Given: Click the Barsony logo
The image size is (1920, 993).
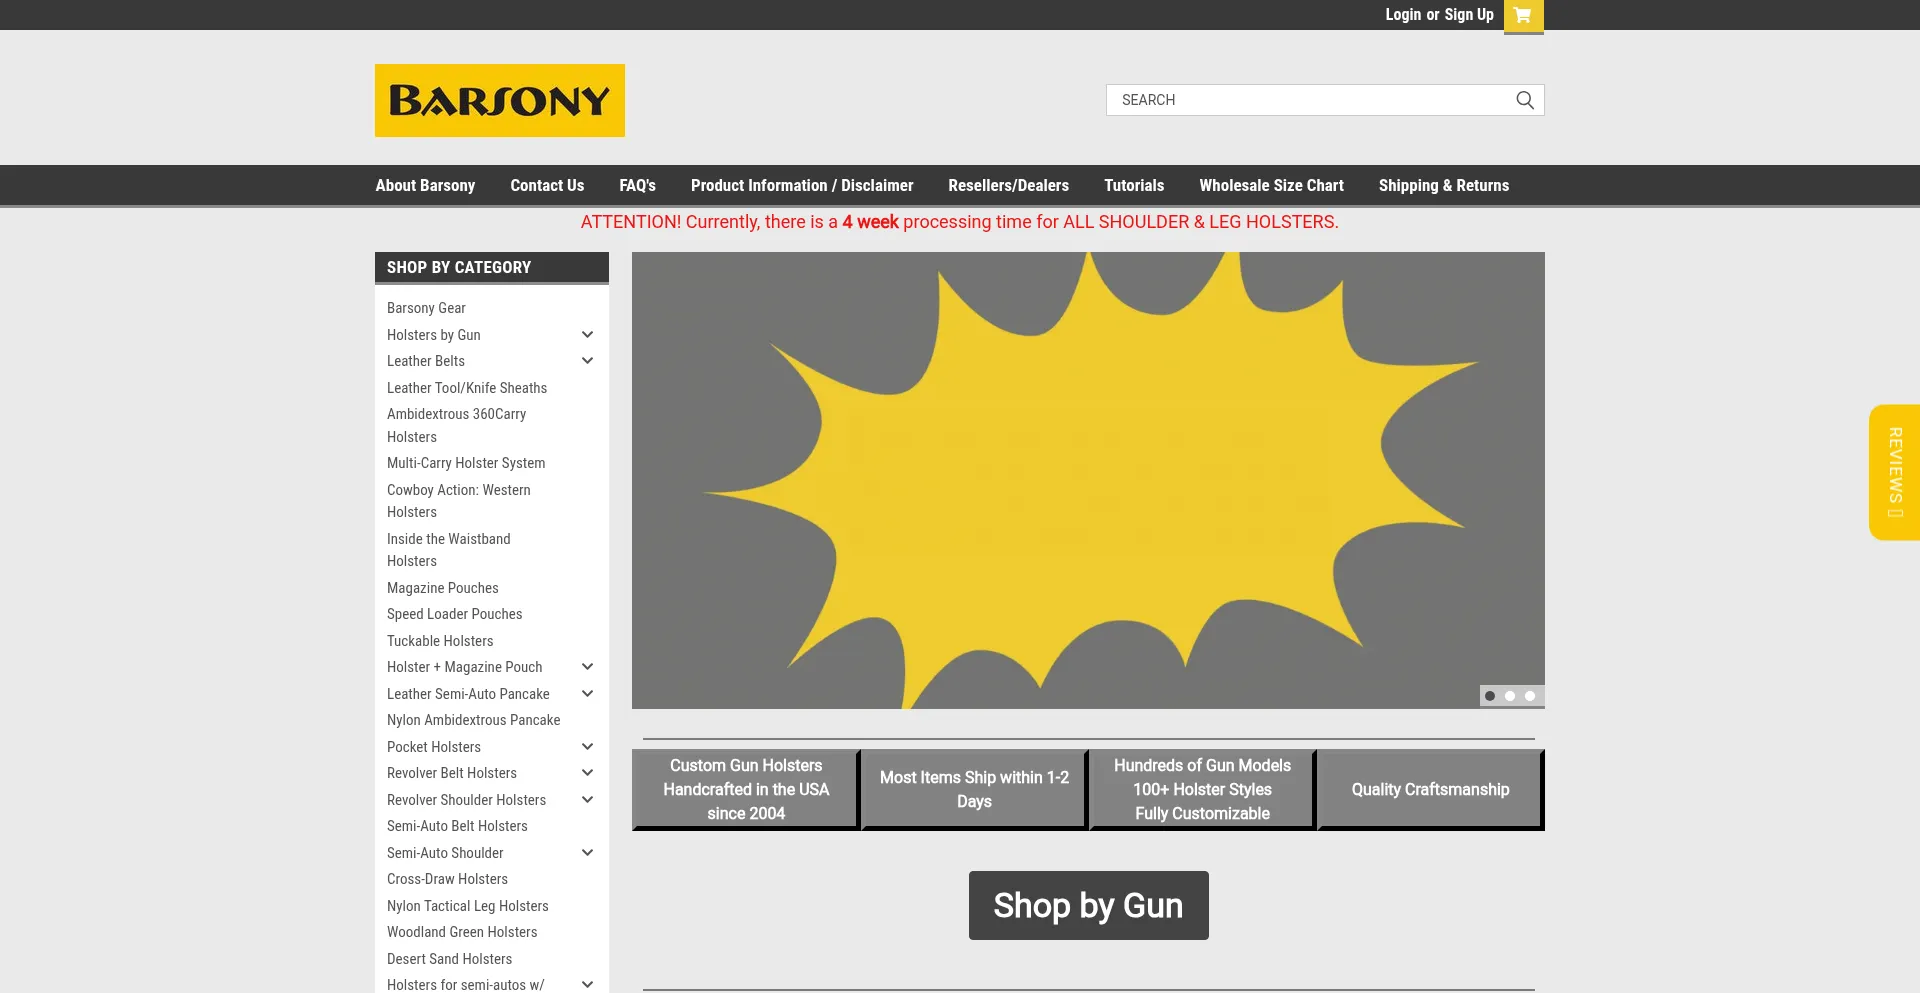Looking at the screenshot, I should [x=499, y=101].
